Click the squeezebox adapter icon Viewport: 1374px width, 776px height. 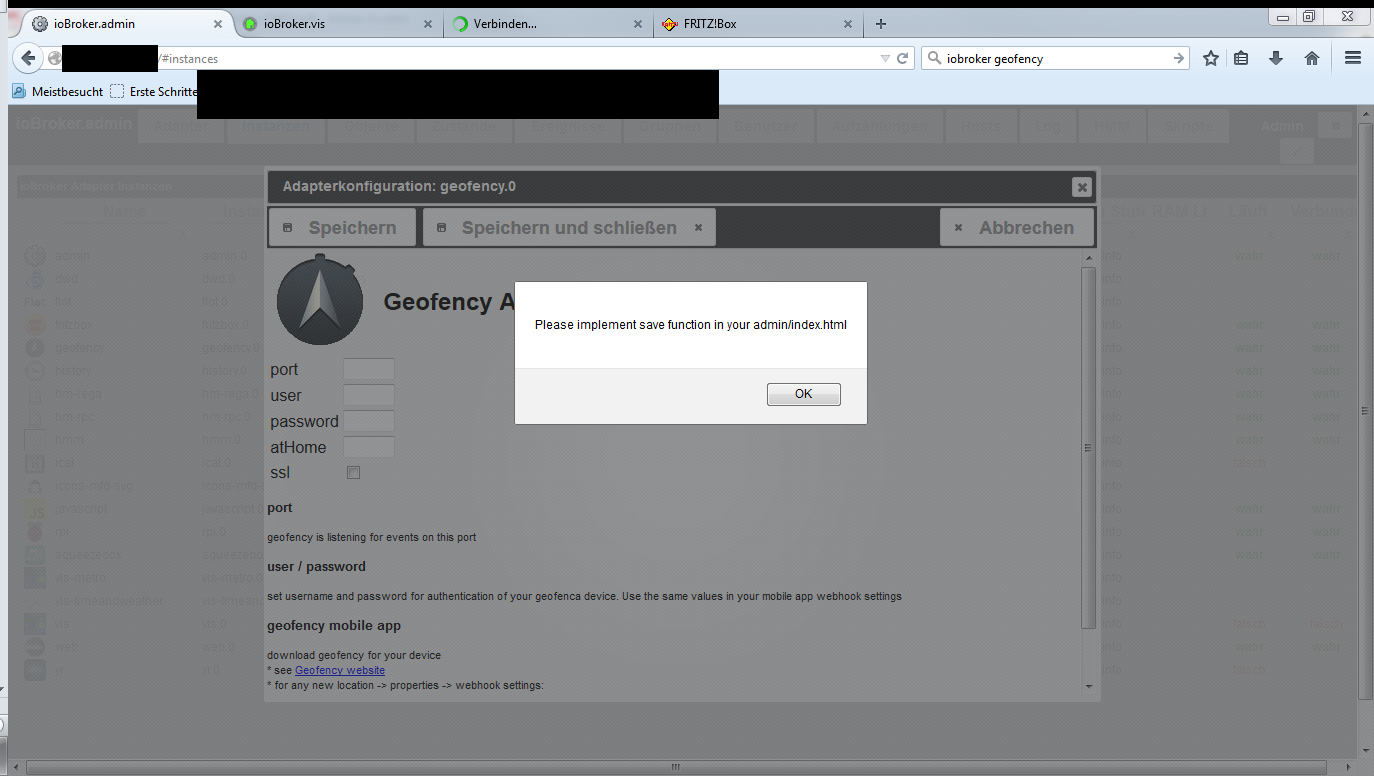tap(36, 555)
